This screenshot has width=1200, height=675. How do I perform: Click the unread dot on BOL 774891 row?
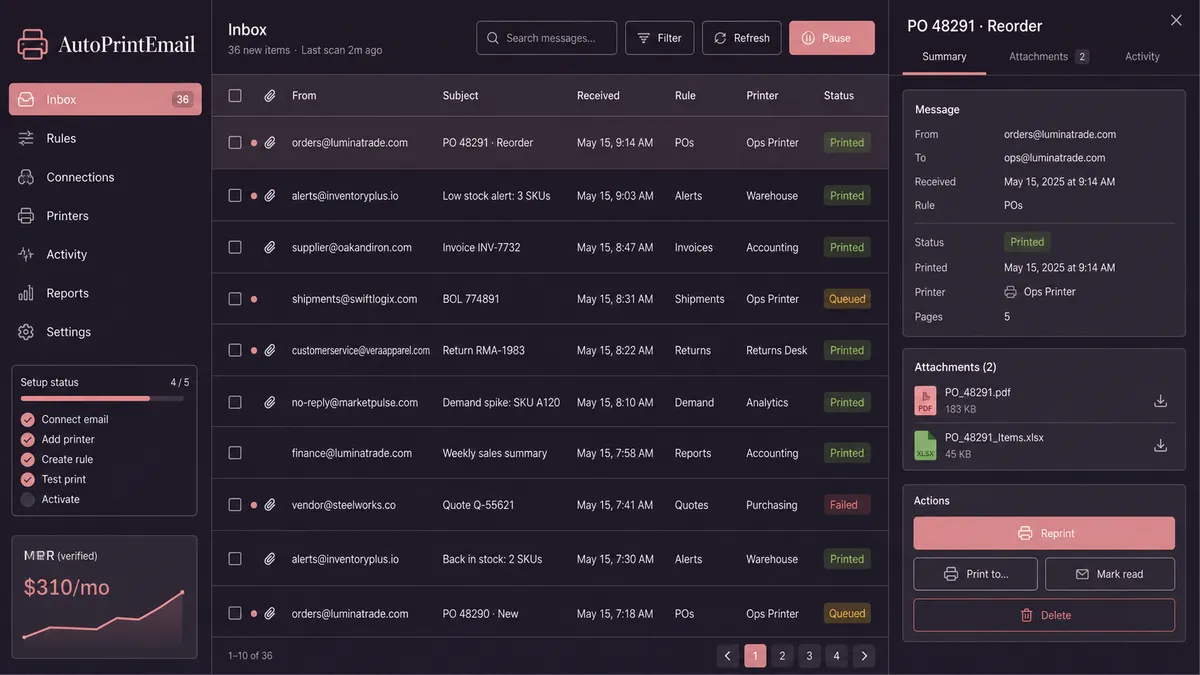(x=254, y=299)
